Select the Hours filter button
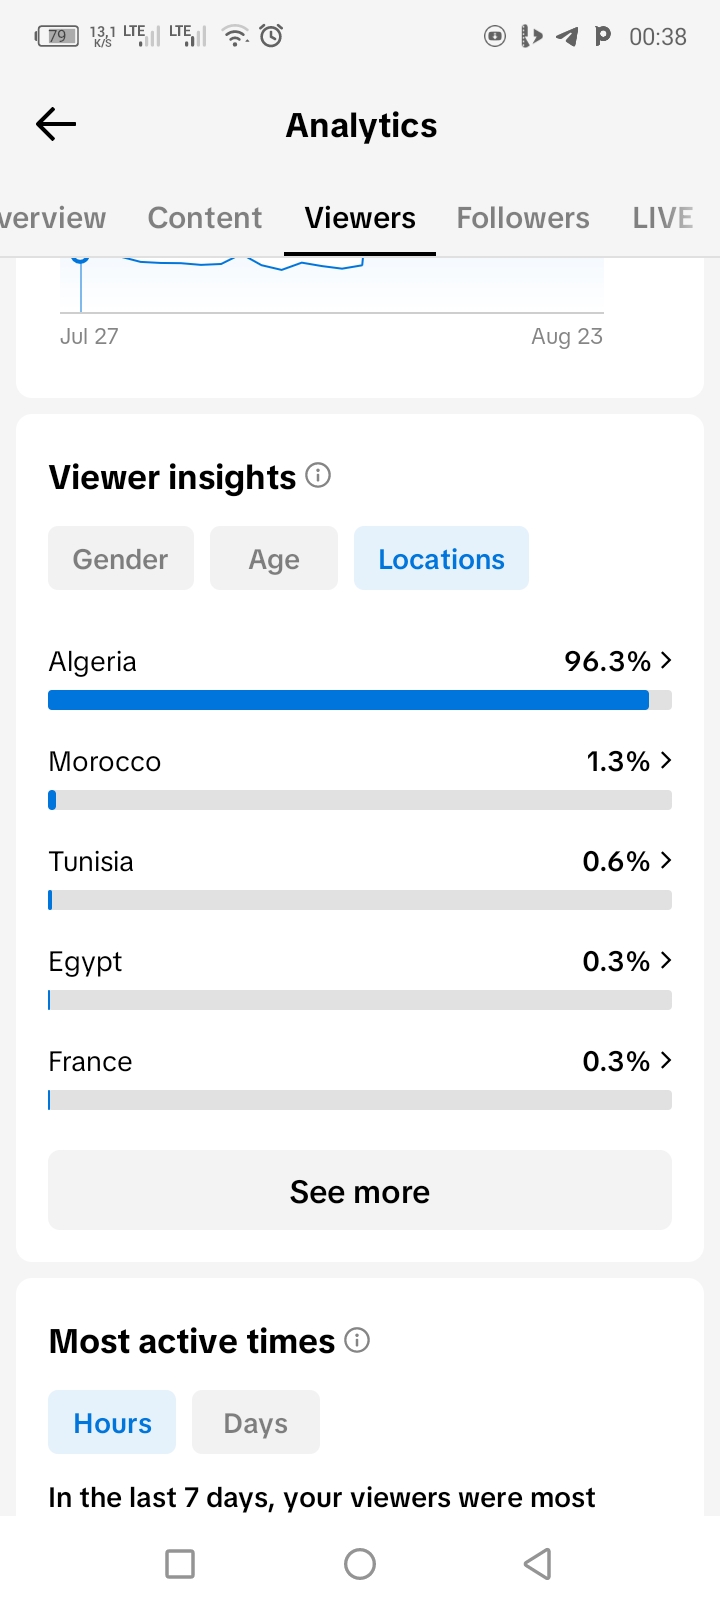 (x=112, y=1422)
